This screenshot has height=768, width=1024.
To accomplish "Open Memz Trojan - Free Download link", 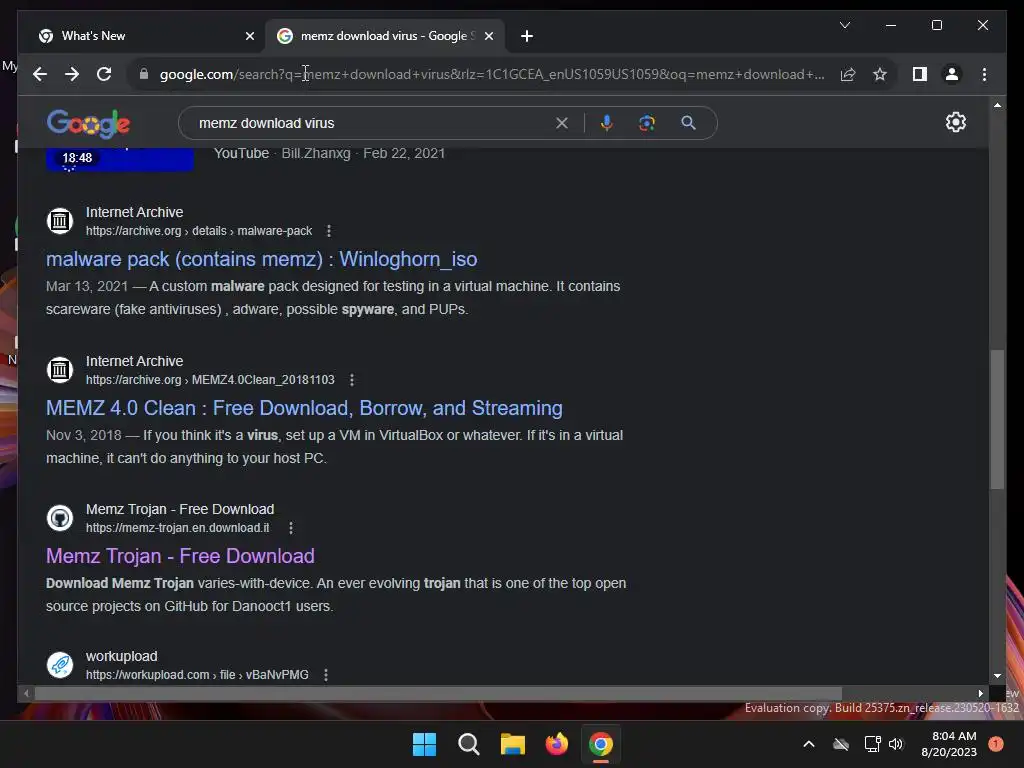I will coord(180,556).
